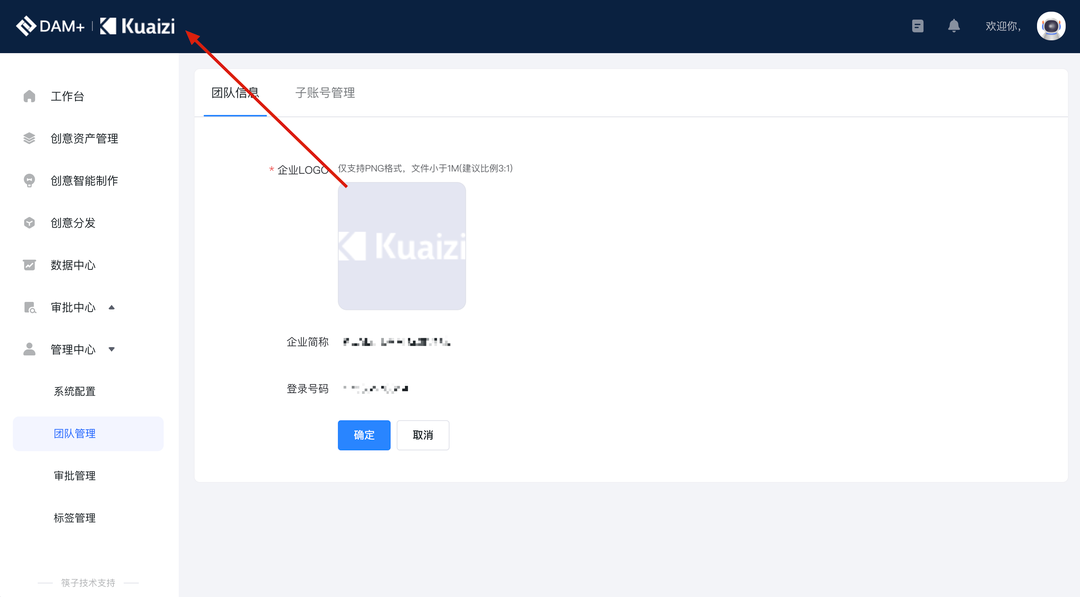Screen dimensions: 1080x597
Task: Click the DAM+ logo in header
Action: [x=50, y=26]
